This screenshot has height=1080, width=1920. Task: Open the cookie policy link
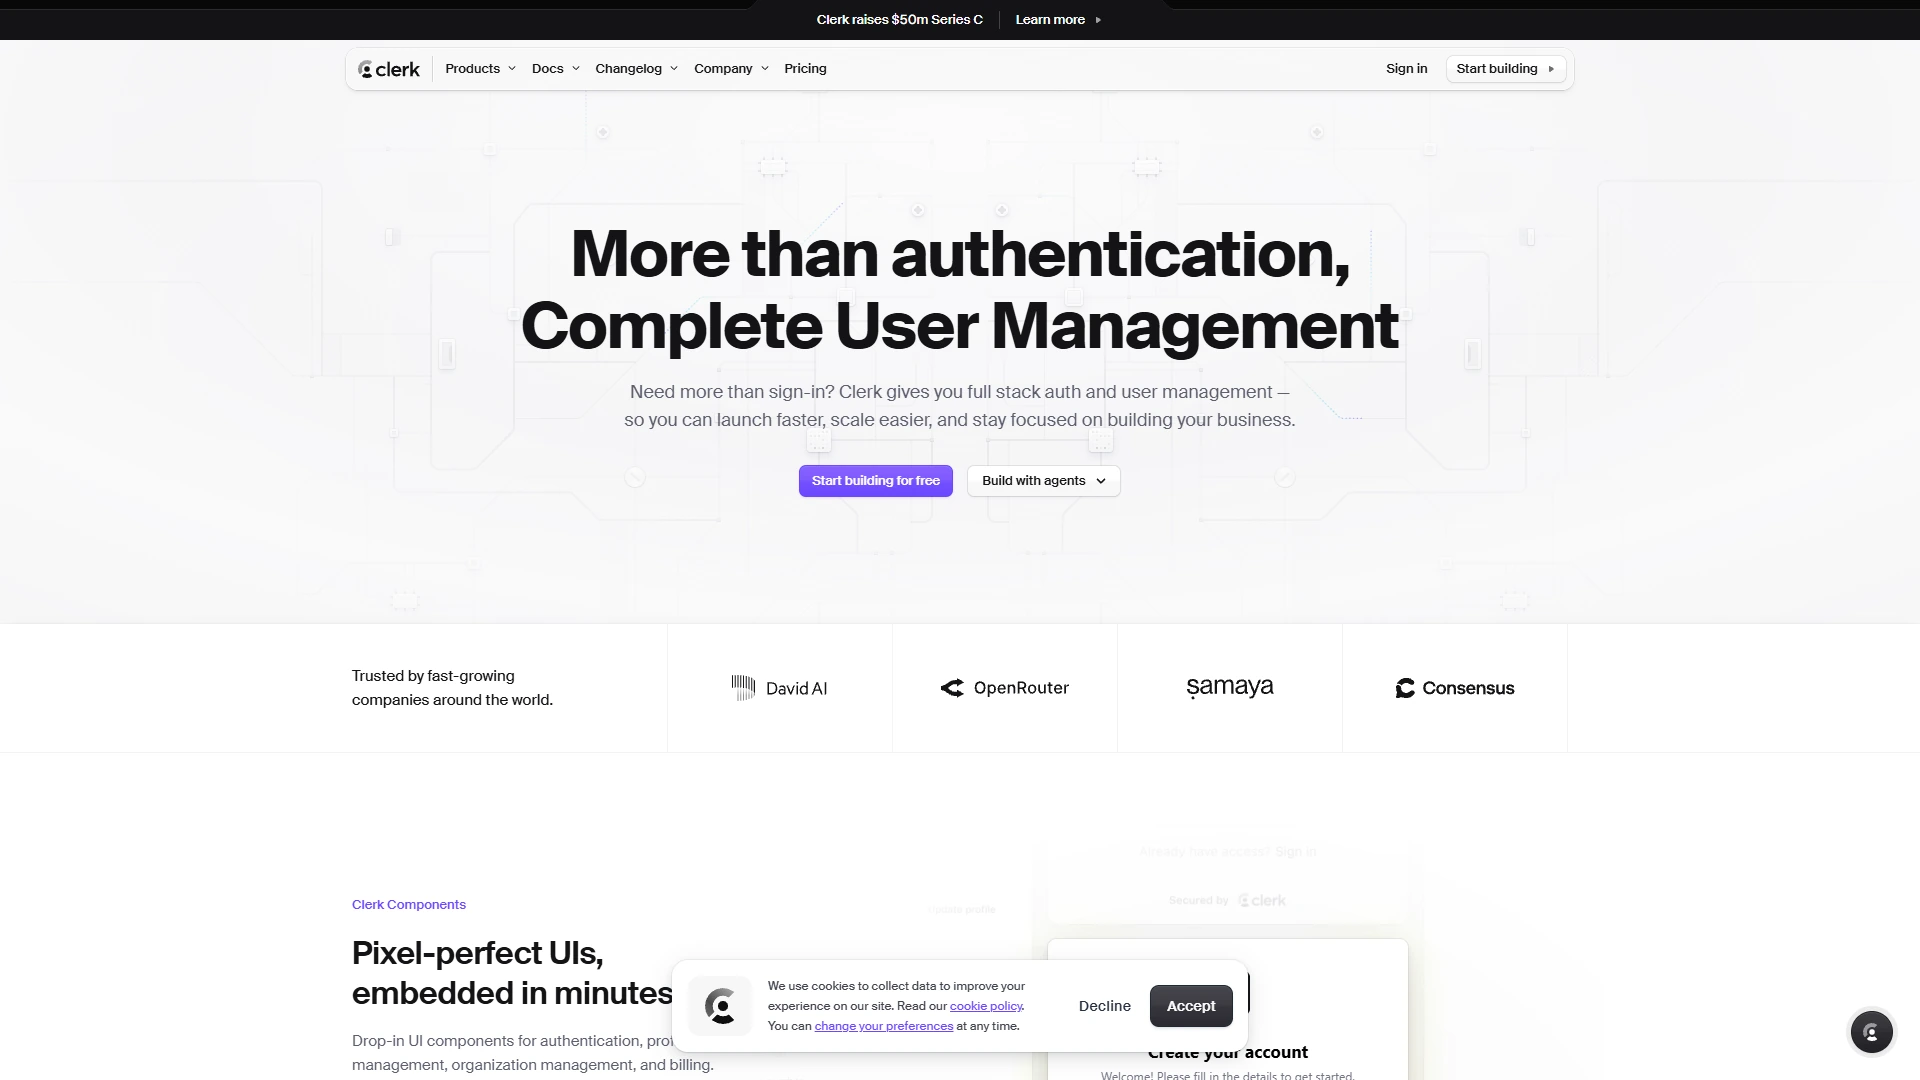click(x=986, y=1006)
